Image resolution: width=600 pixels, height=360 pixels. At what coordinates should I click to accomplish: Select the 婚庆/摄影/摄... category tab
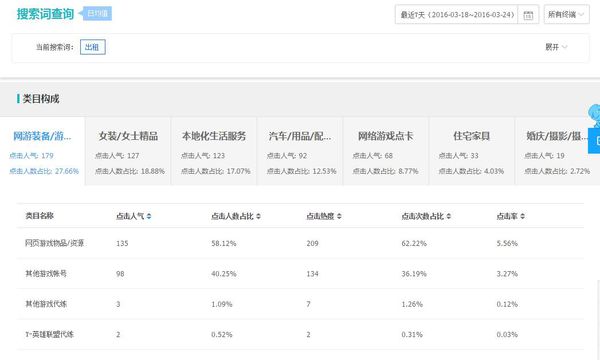tap(557, 151)
